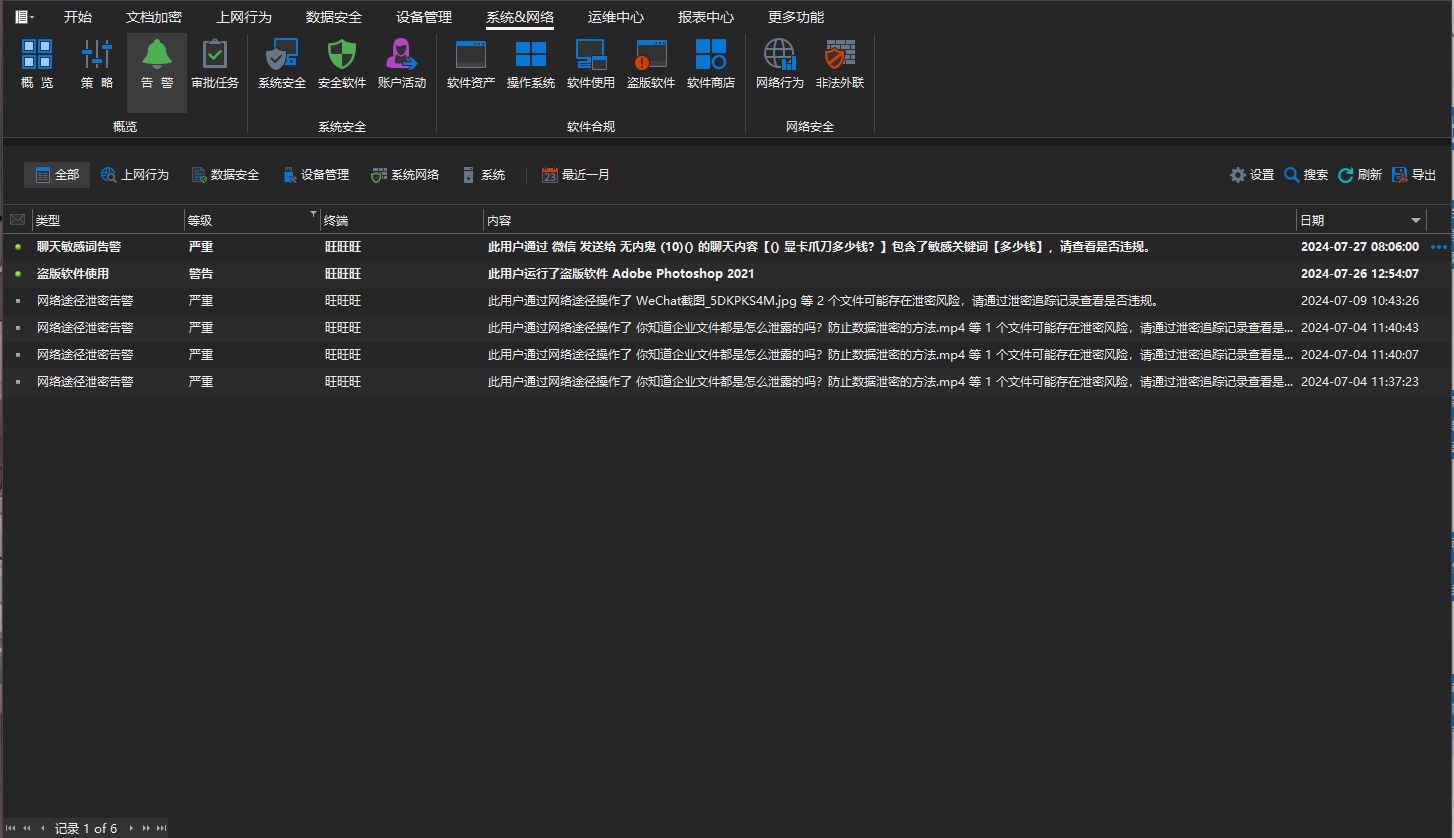Select the 盗版软件使用 alert row
Image resolution: width=1454 pixels, height=838 pixels.
[726, 274]
